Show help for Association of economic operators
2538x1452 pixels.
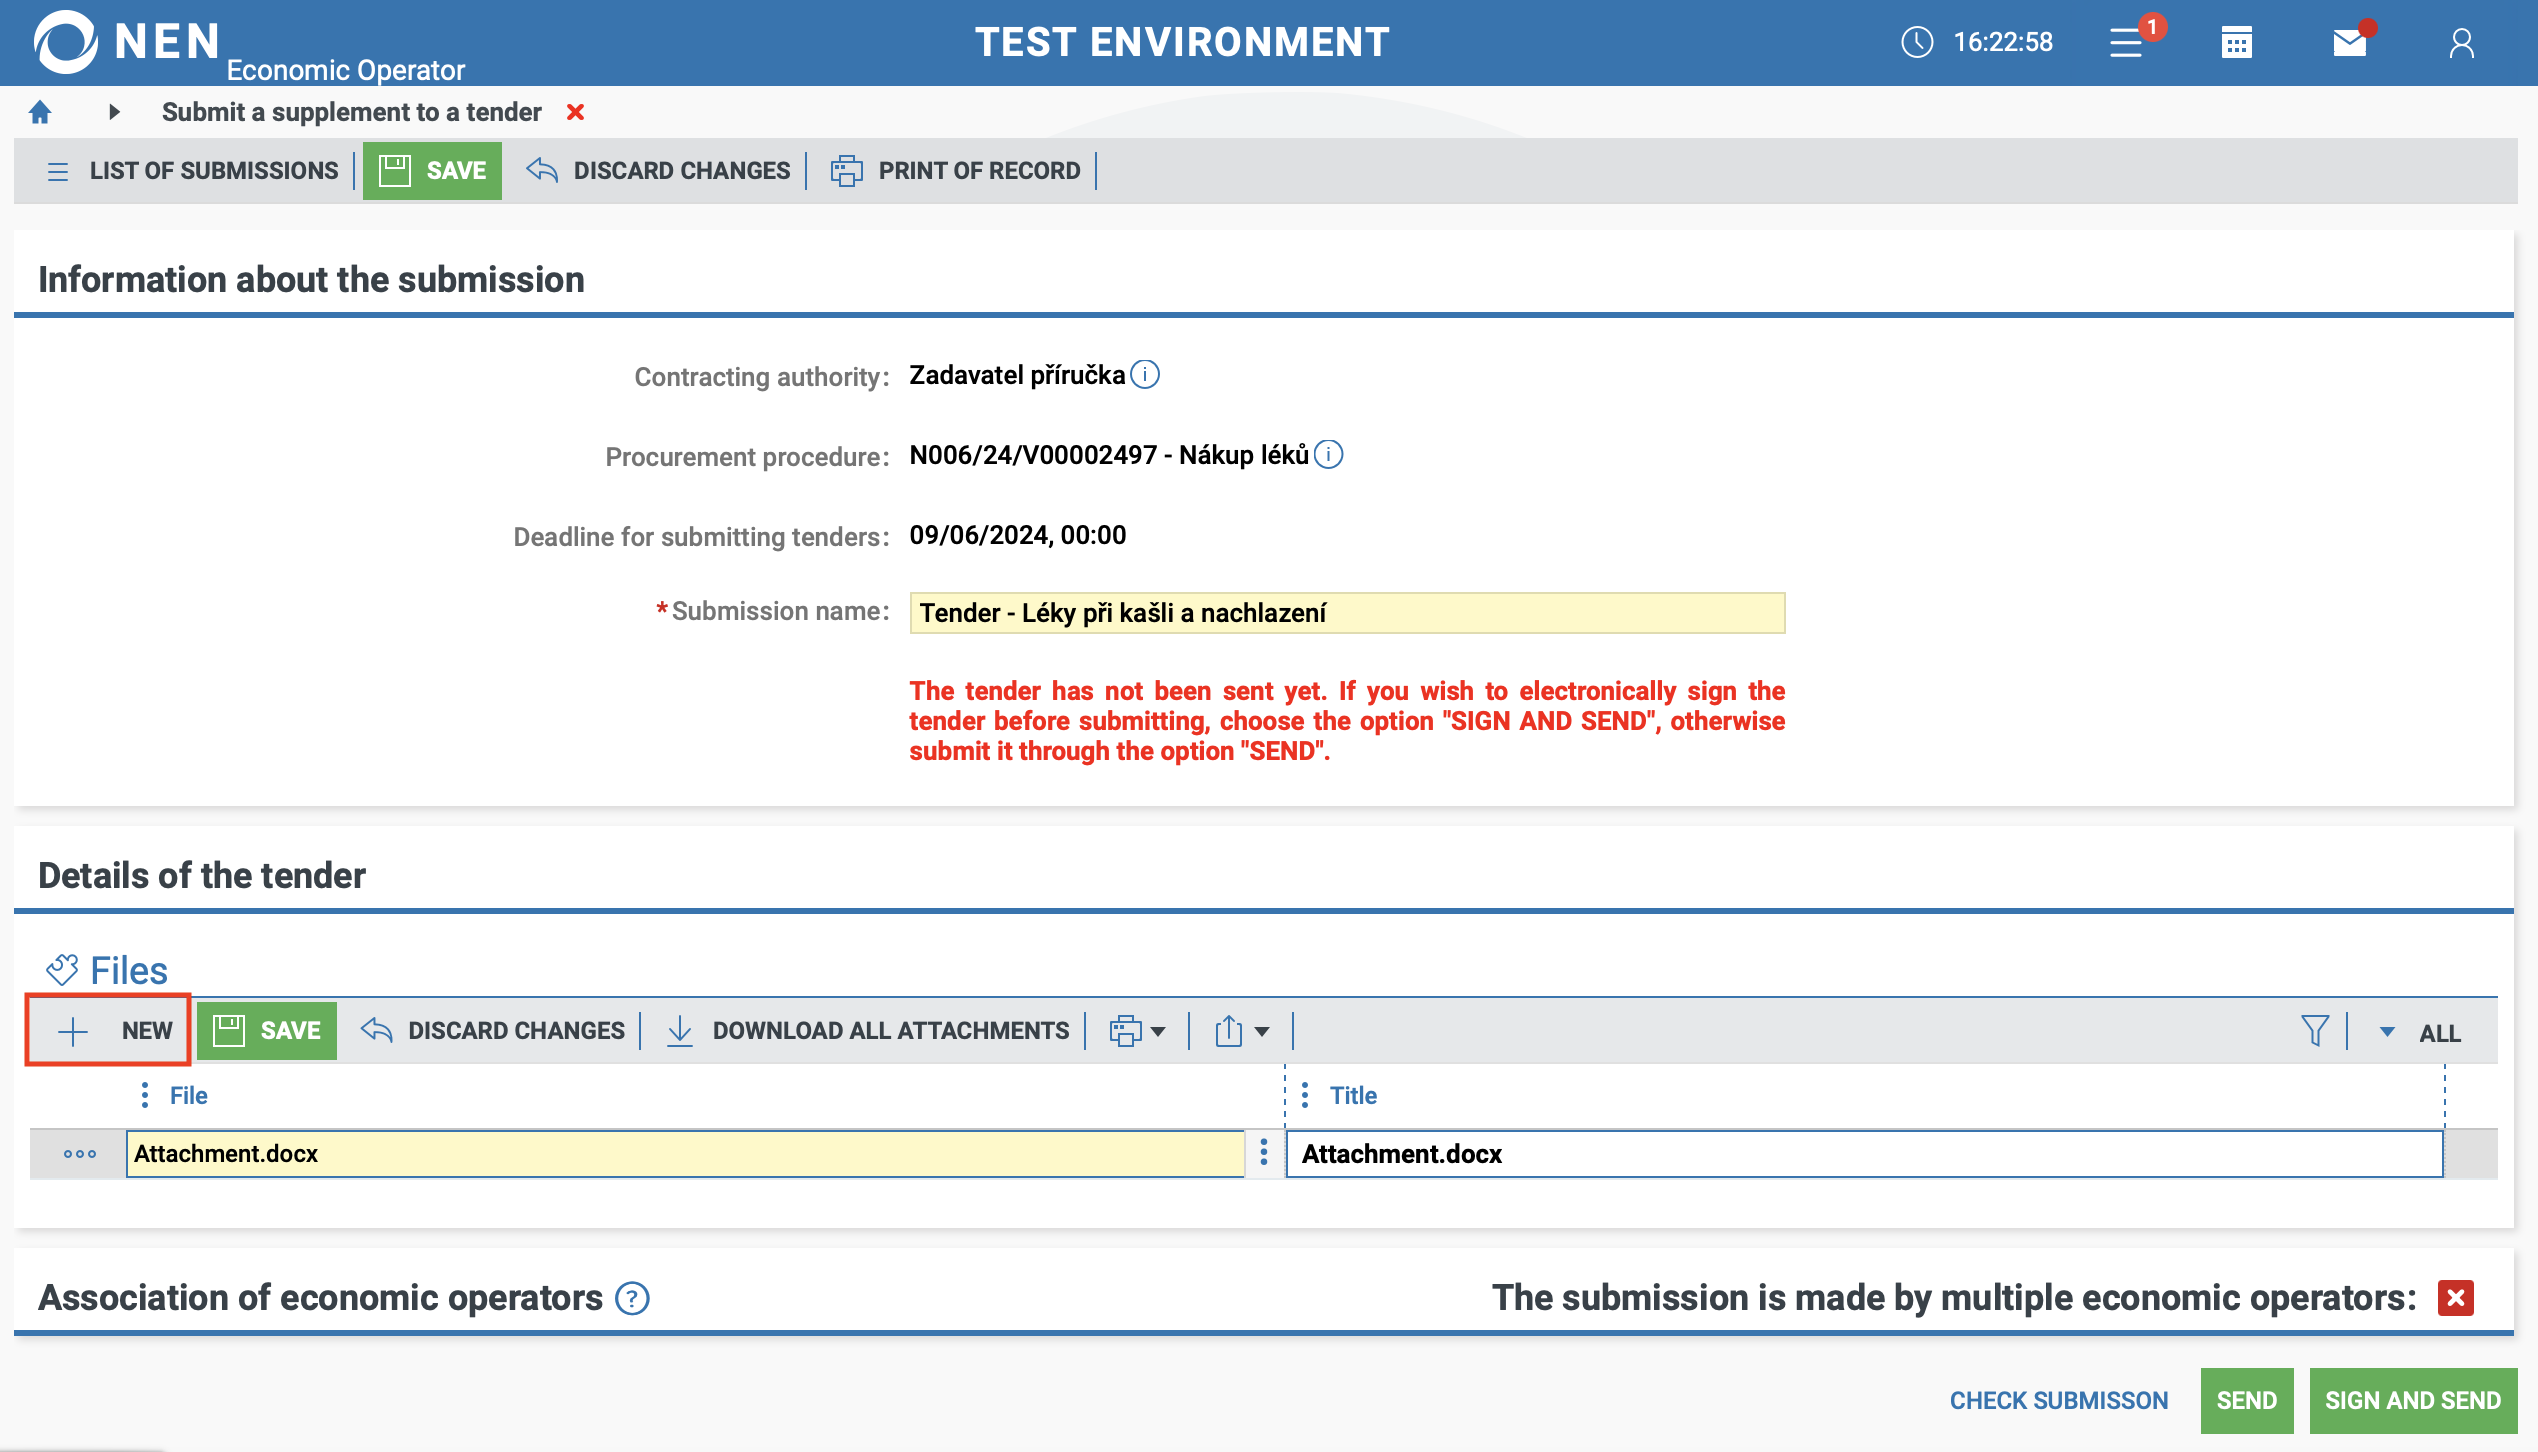point(632,1298)
